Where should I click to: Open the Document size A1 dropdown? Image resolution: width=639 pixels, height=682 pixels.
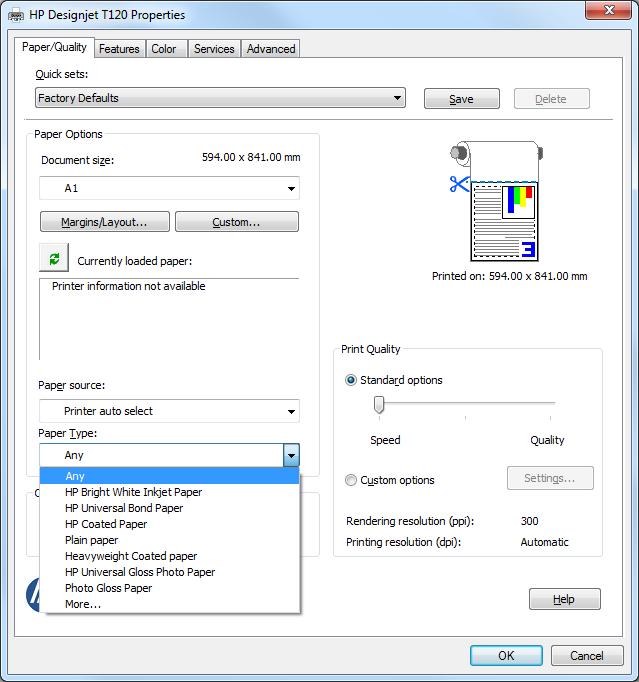click(x=169, y=188)
